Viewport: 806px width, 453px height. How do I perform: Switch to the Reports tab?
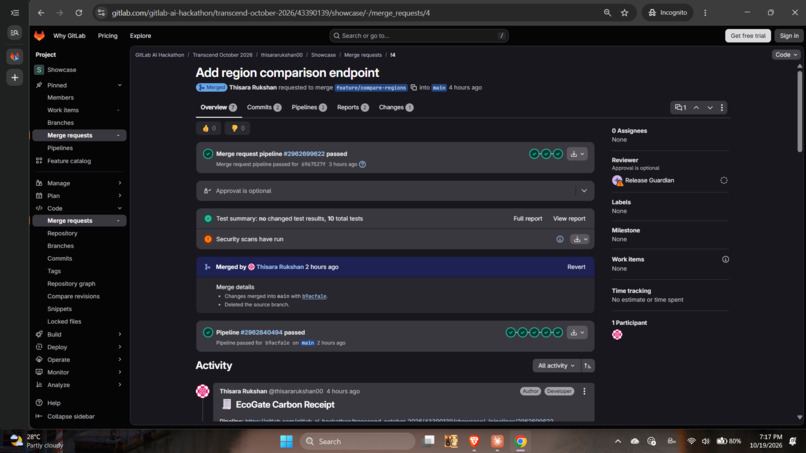(x=353, y=107)
